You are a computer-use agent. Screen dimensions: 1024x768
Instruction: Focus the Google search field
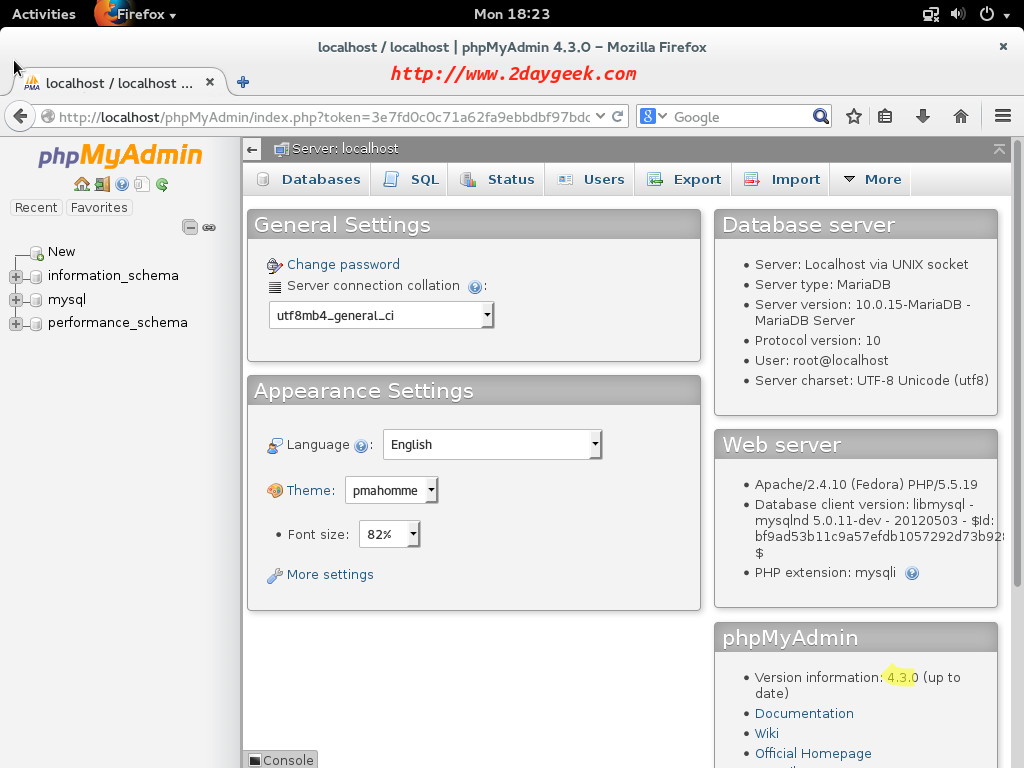[x=741, y=117]
